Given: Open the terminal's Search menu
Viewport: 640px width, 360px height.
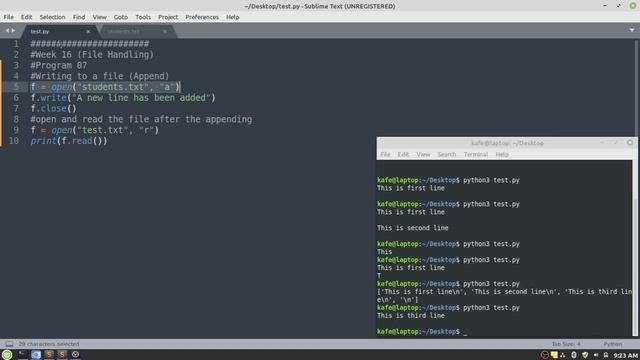Looking at the screenshot, I should click(447, 155).
